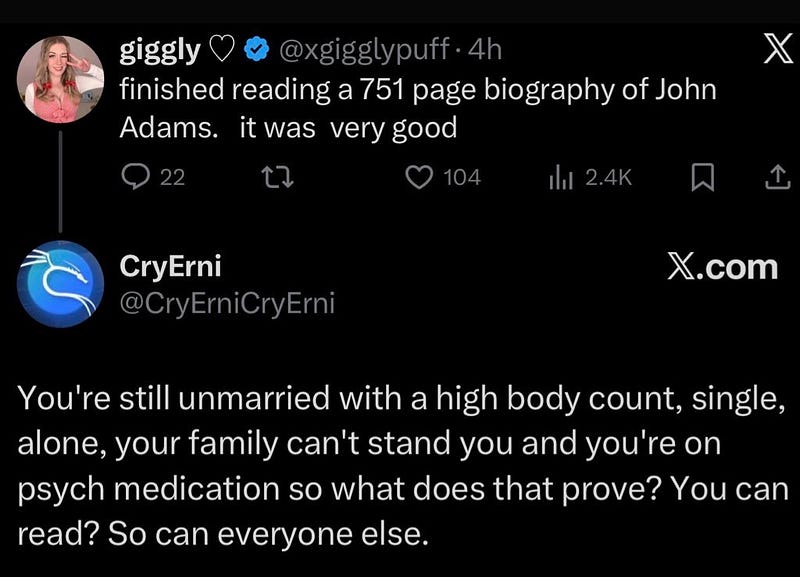Click the X.com watermark text
This screenshot has width=800, height=577.
(x=721, y=266)
